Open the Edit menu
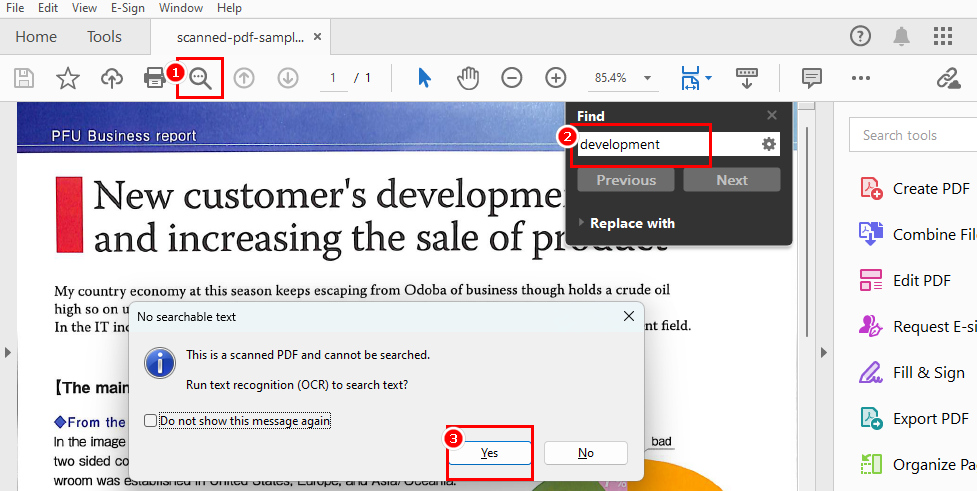Image resolution: width=977 pixels, height=491 pixels. 48,8
